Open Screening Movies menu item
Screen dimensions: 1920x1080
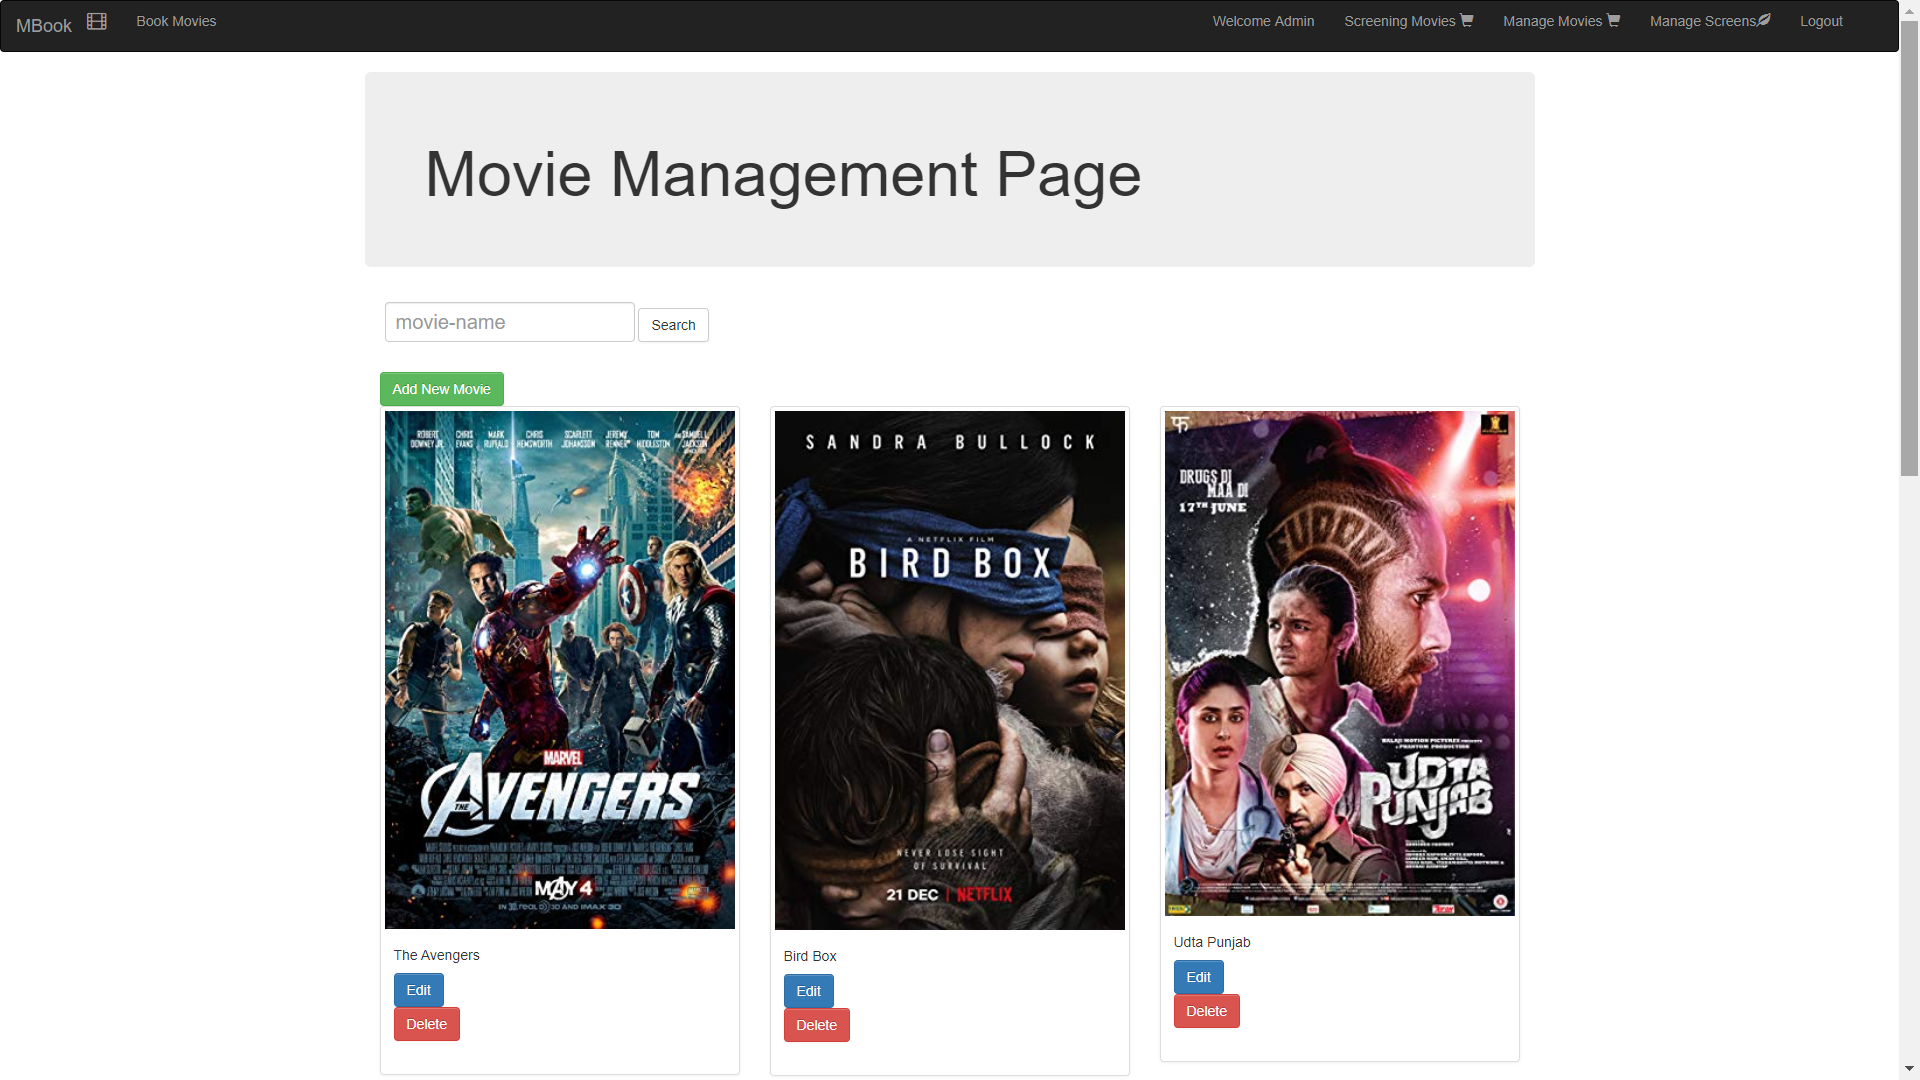tap(1408, 21)
